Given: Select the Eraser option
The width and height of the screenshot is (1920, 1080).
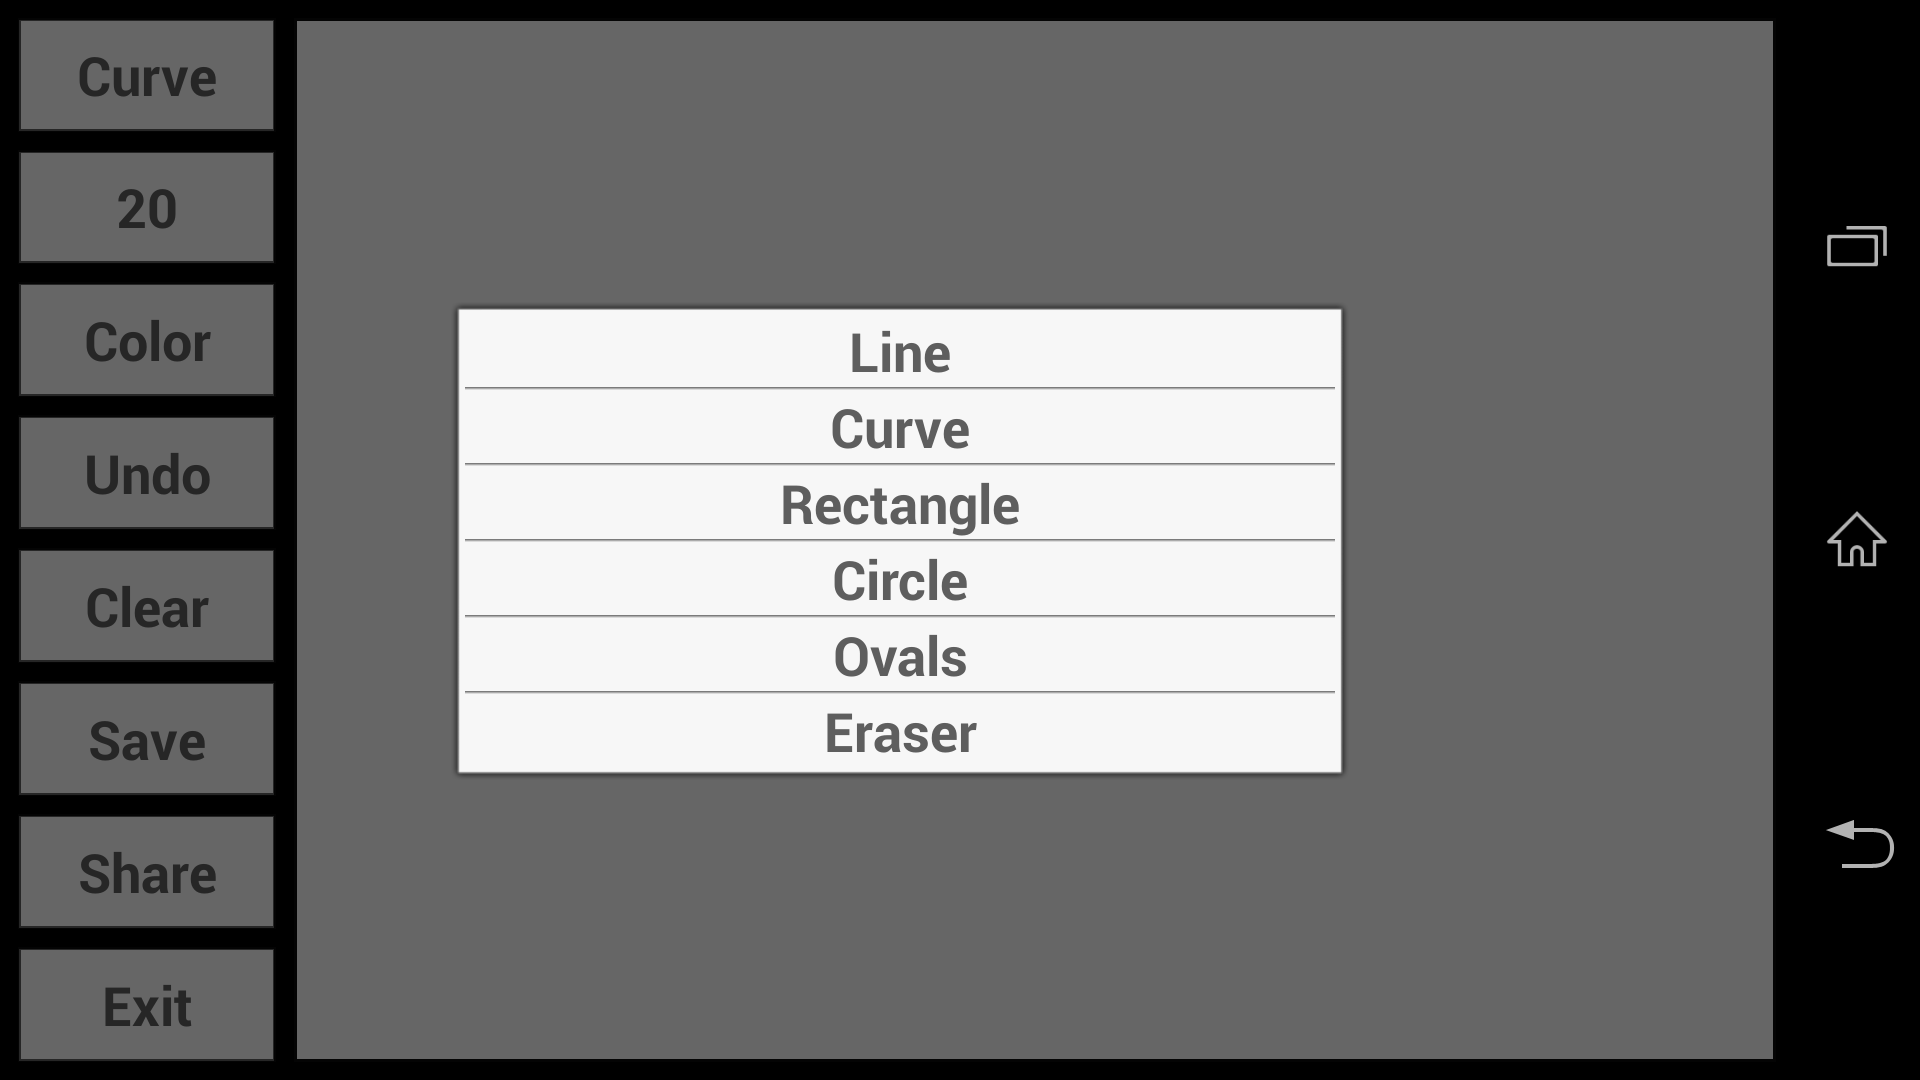Looking at the screenshot, I should (899, 732).
